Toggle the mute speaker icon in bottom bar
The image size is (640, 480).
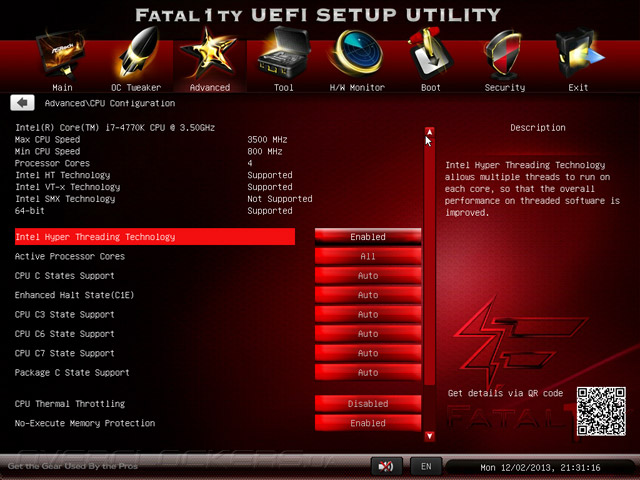point(386,466)
